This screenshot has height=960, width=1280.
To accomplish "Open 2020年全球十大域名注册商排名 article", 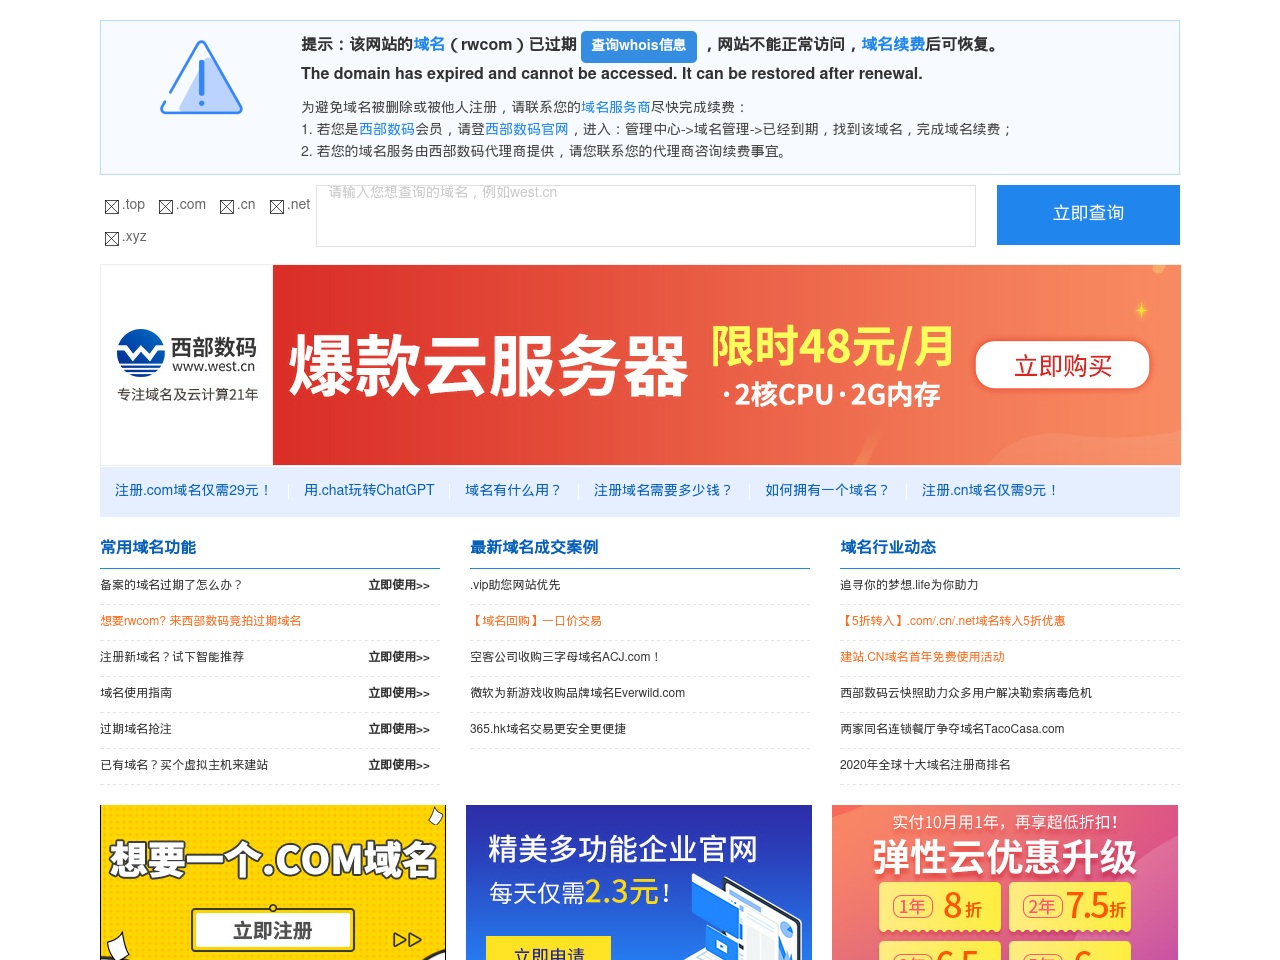I will [x=925, y=765].
